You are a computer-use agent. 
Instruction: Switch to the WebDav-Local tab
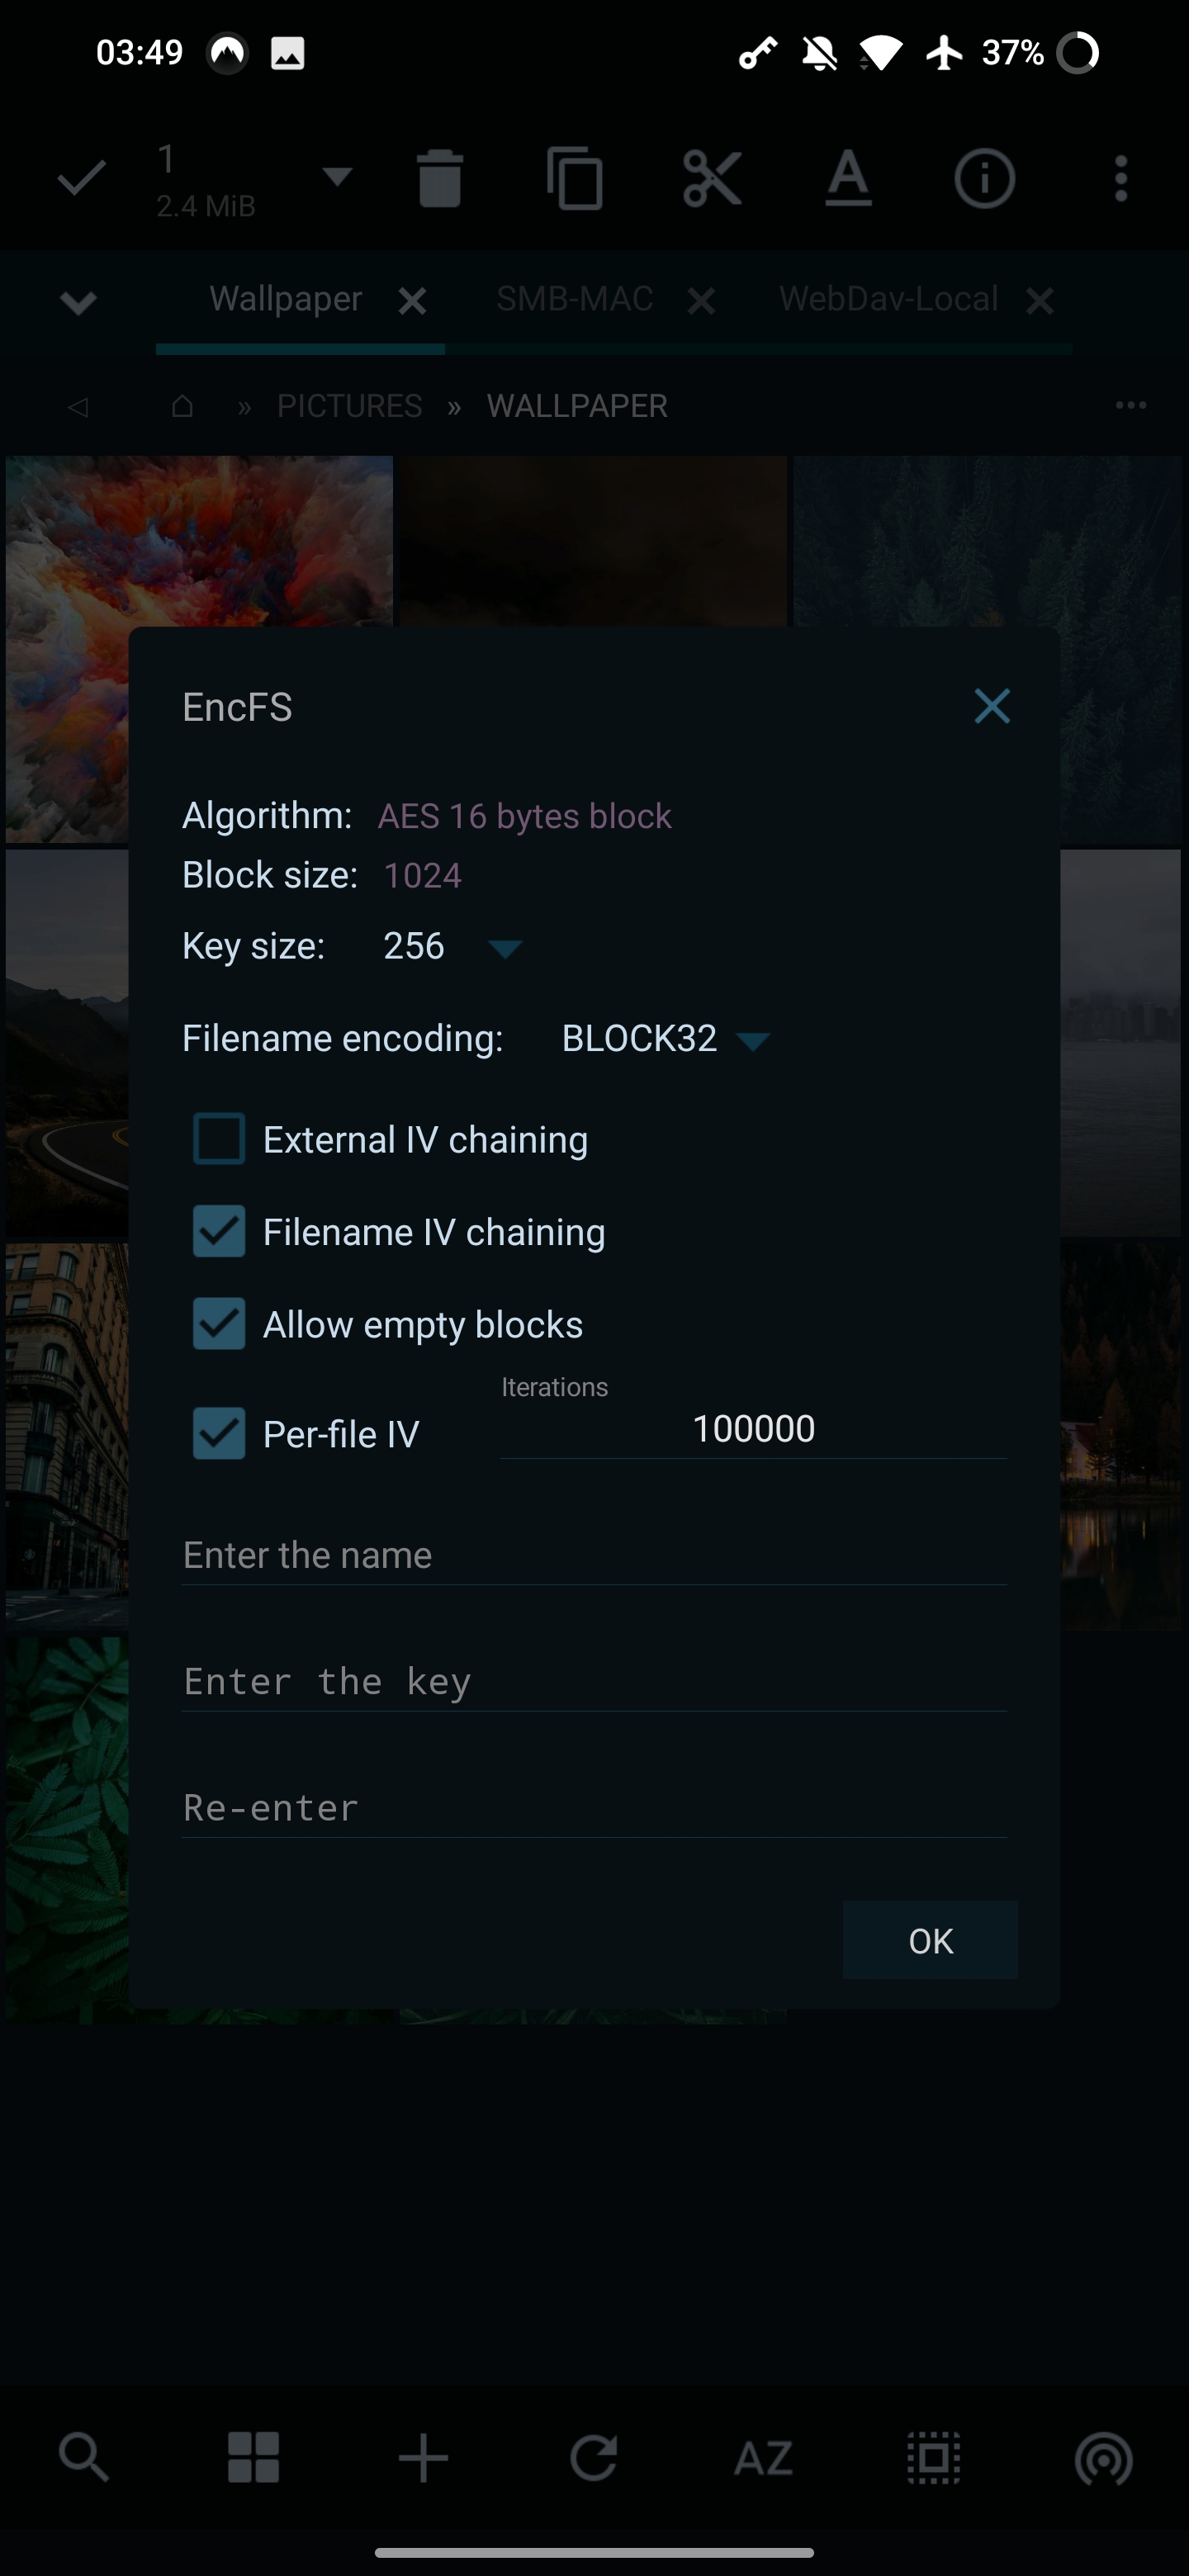(x=888, y=299)
